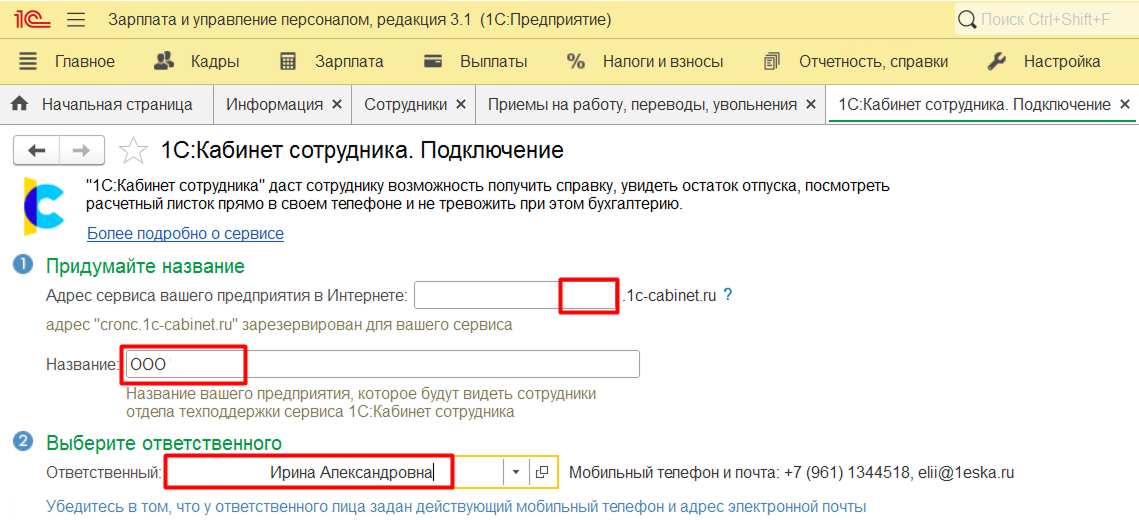
Task: Open the Зарплата section
Action: pyautogui.click(x=349, y=62)
